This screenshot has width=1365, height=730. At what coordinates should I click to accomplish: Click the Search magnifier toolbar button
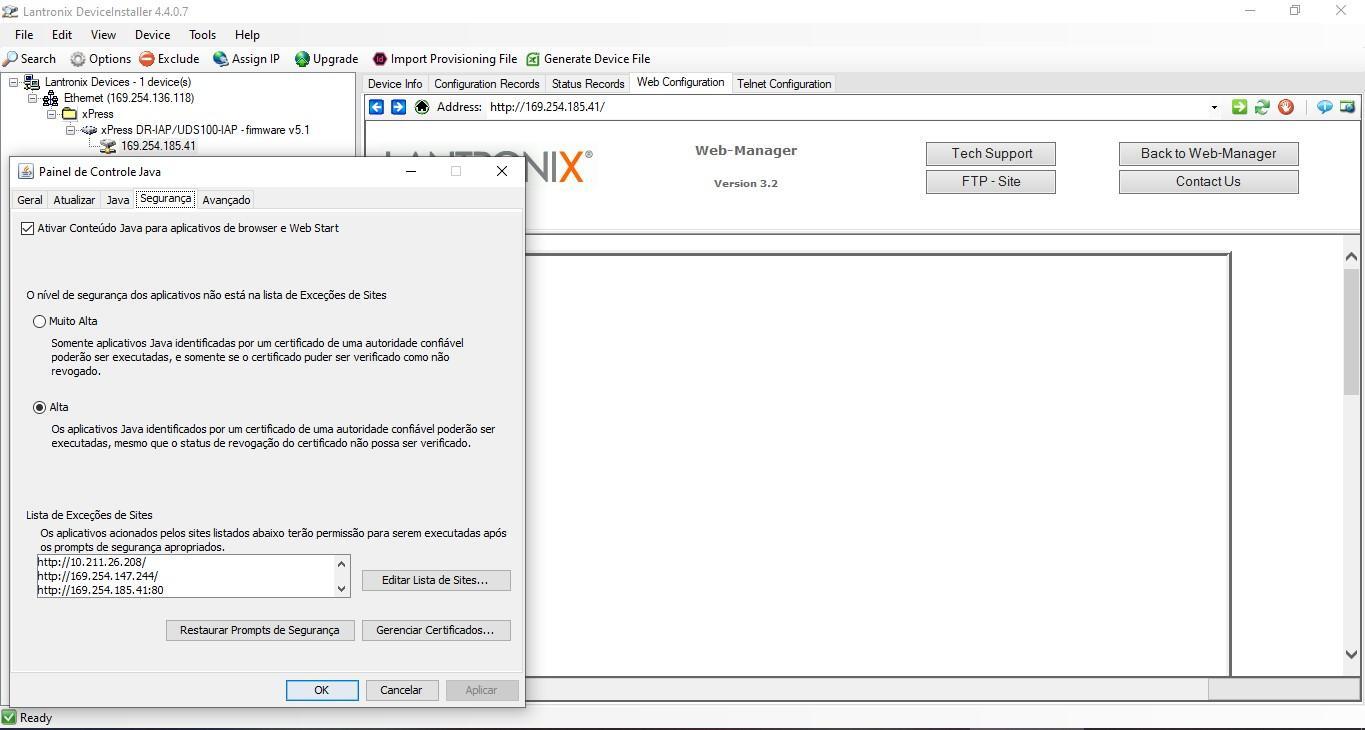tap(29, 59)
